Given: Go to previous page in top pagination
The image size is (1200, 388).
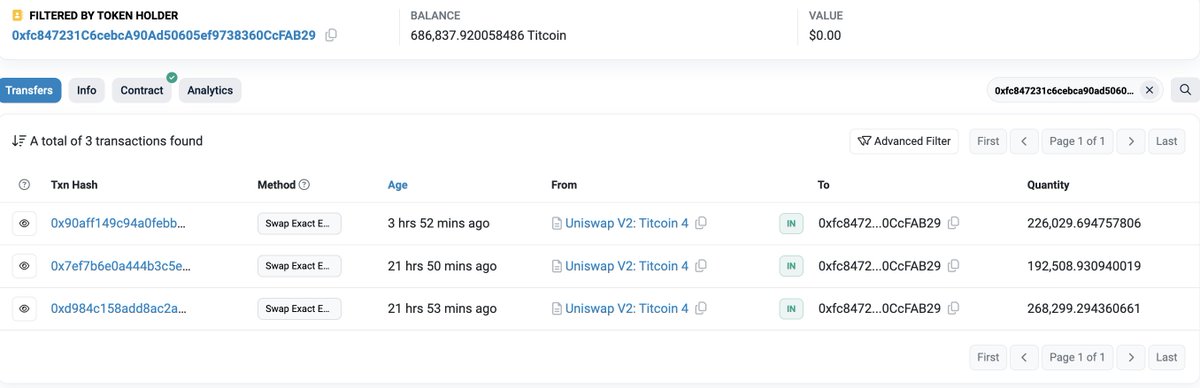Looking at the screenshot, I should pyautogui.click(x=1023, y=141).
